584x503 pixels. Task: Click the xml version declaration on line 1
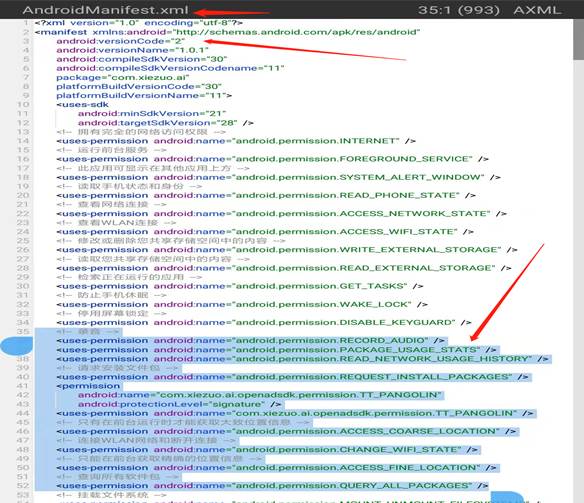[139, 23]
